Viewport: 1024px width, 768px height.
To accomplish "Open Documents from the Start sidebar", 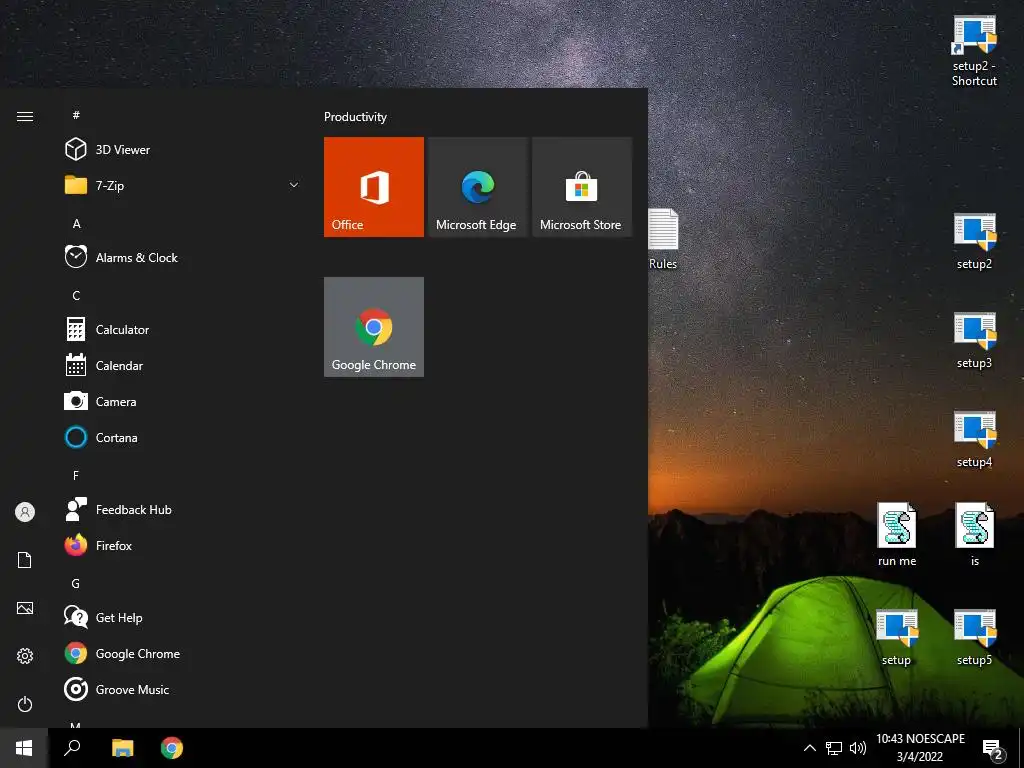I will pyautogui.click(x=25, y=560).
